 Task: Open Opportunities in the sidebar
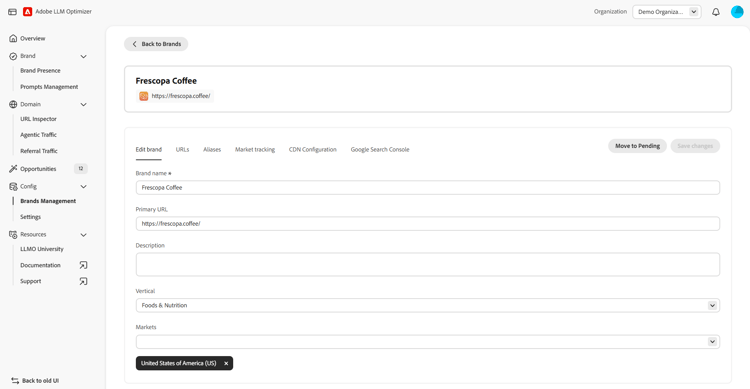click(38, 169)
